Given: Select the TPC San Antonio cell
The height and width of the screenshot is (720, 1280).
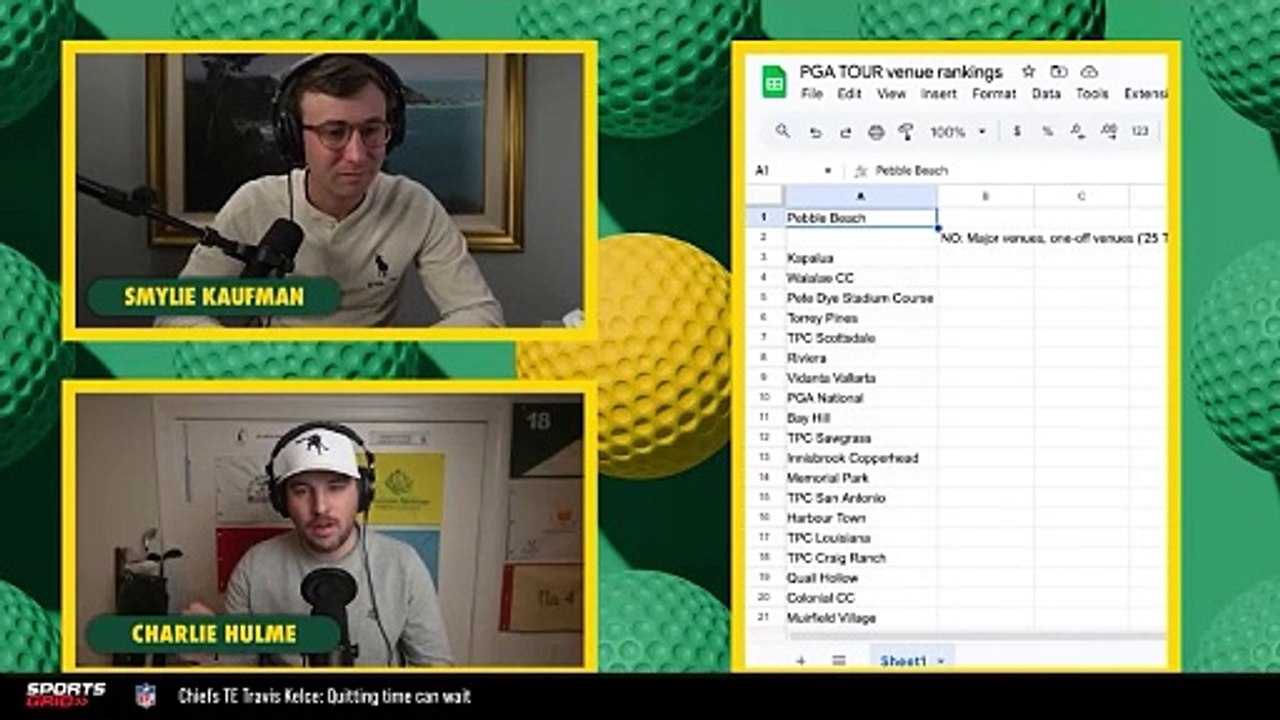Looking at the screenshot, I should pos(861,498).
